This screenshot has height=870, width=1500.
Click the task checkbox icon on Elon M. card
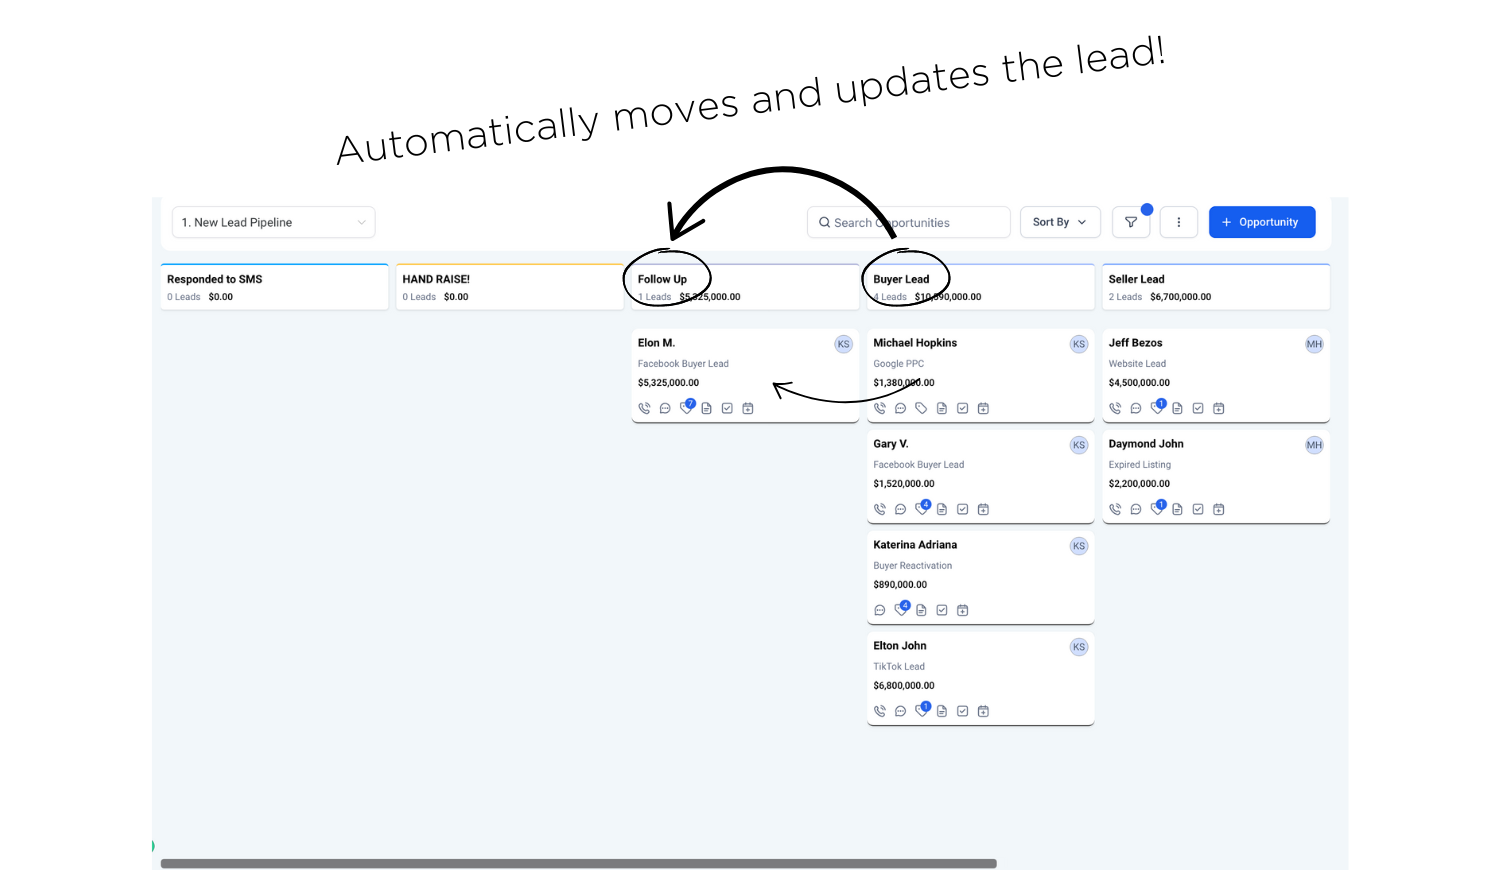coord(727,408)
